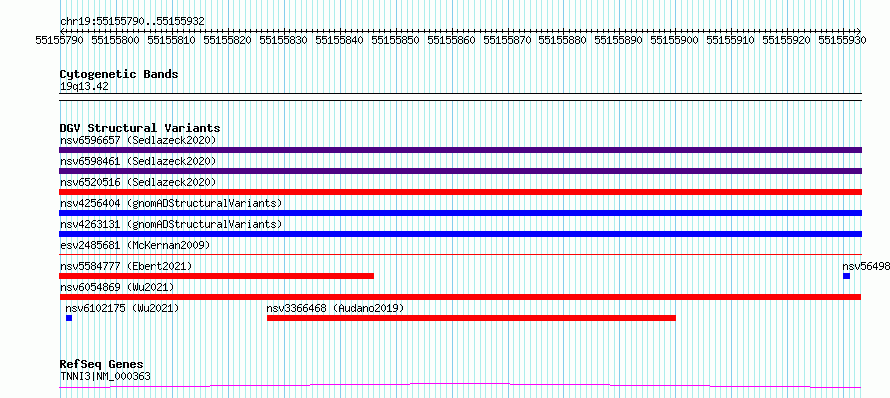This screenshot has height=398, width=890.
Task: Select the red nsv6520516 variant bar
Action: (x=460, y=192)
